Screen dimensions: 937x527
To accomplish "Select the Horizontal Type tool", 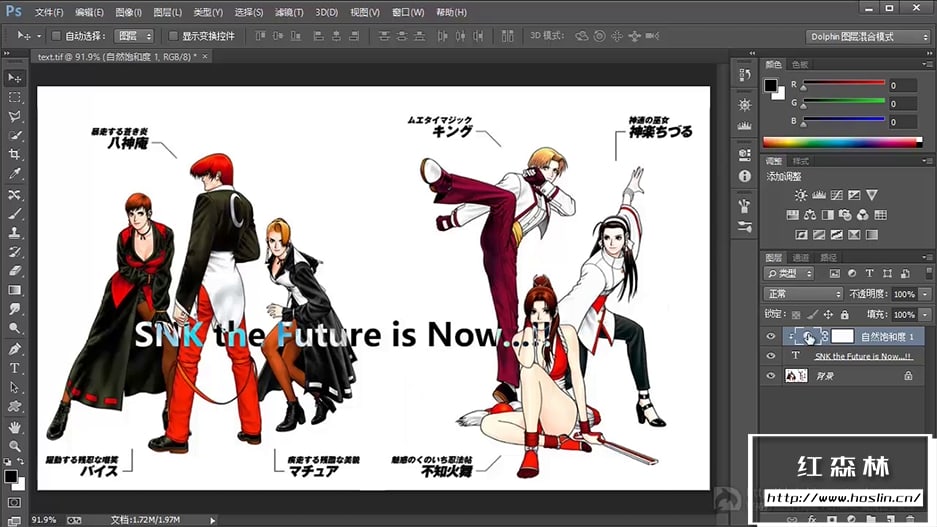I will click(x=14, y=368).
